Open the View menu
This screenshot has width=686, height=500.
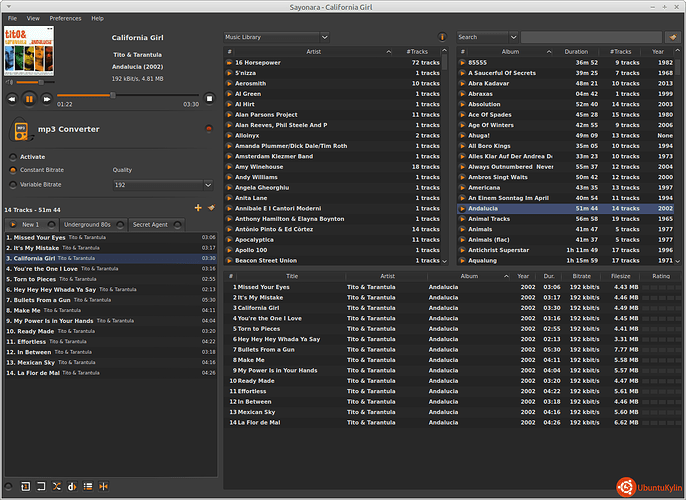33,18
